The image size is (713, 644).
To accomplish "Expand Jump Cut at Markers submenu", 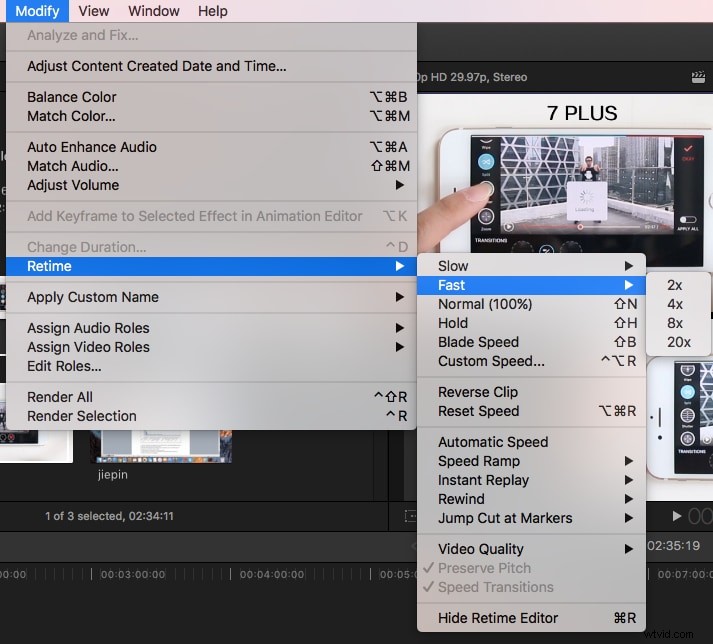I will pyautogui.click(x=531, y=518).
